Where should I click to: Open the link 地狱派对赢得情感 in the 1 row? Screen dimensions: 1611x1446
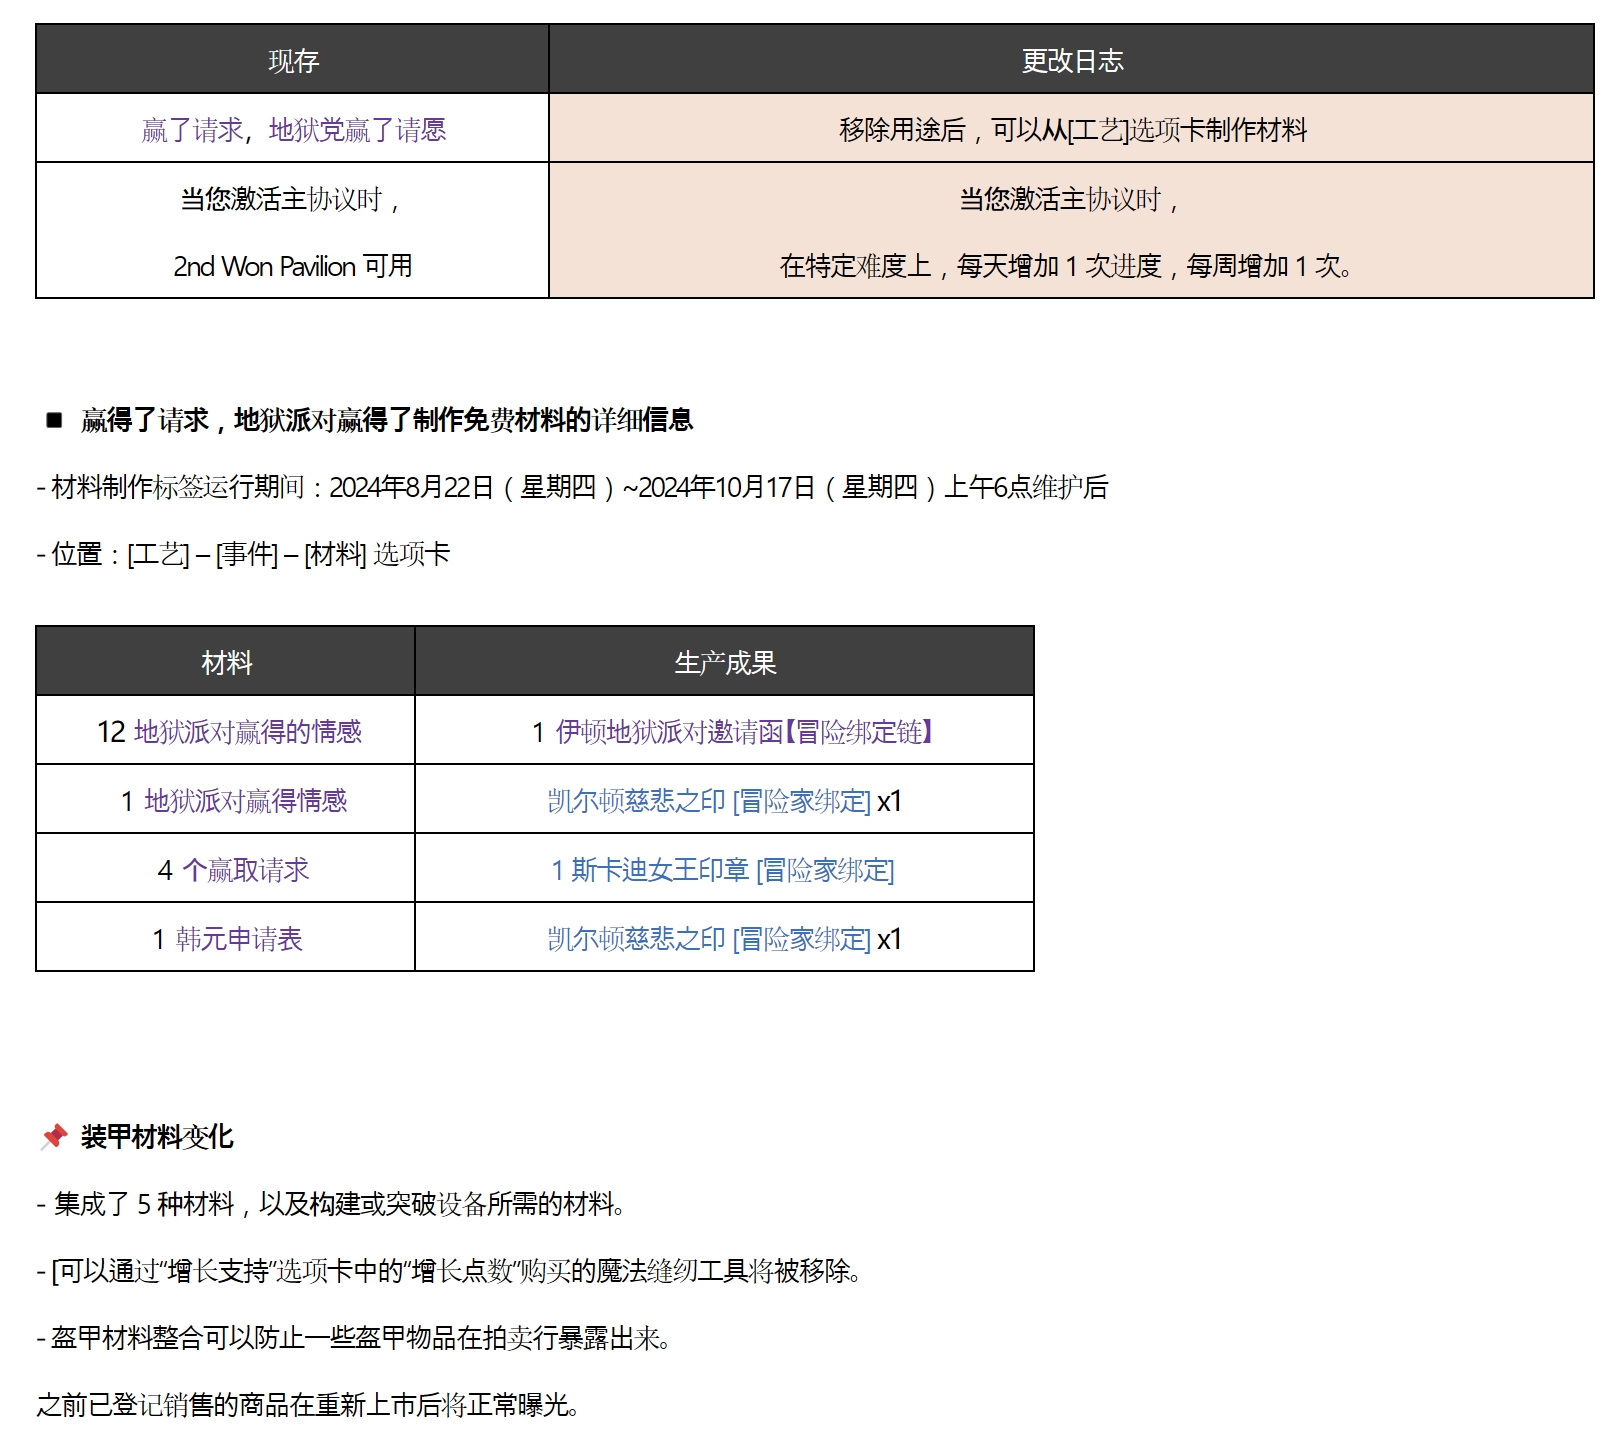coord(246,801)
